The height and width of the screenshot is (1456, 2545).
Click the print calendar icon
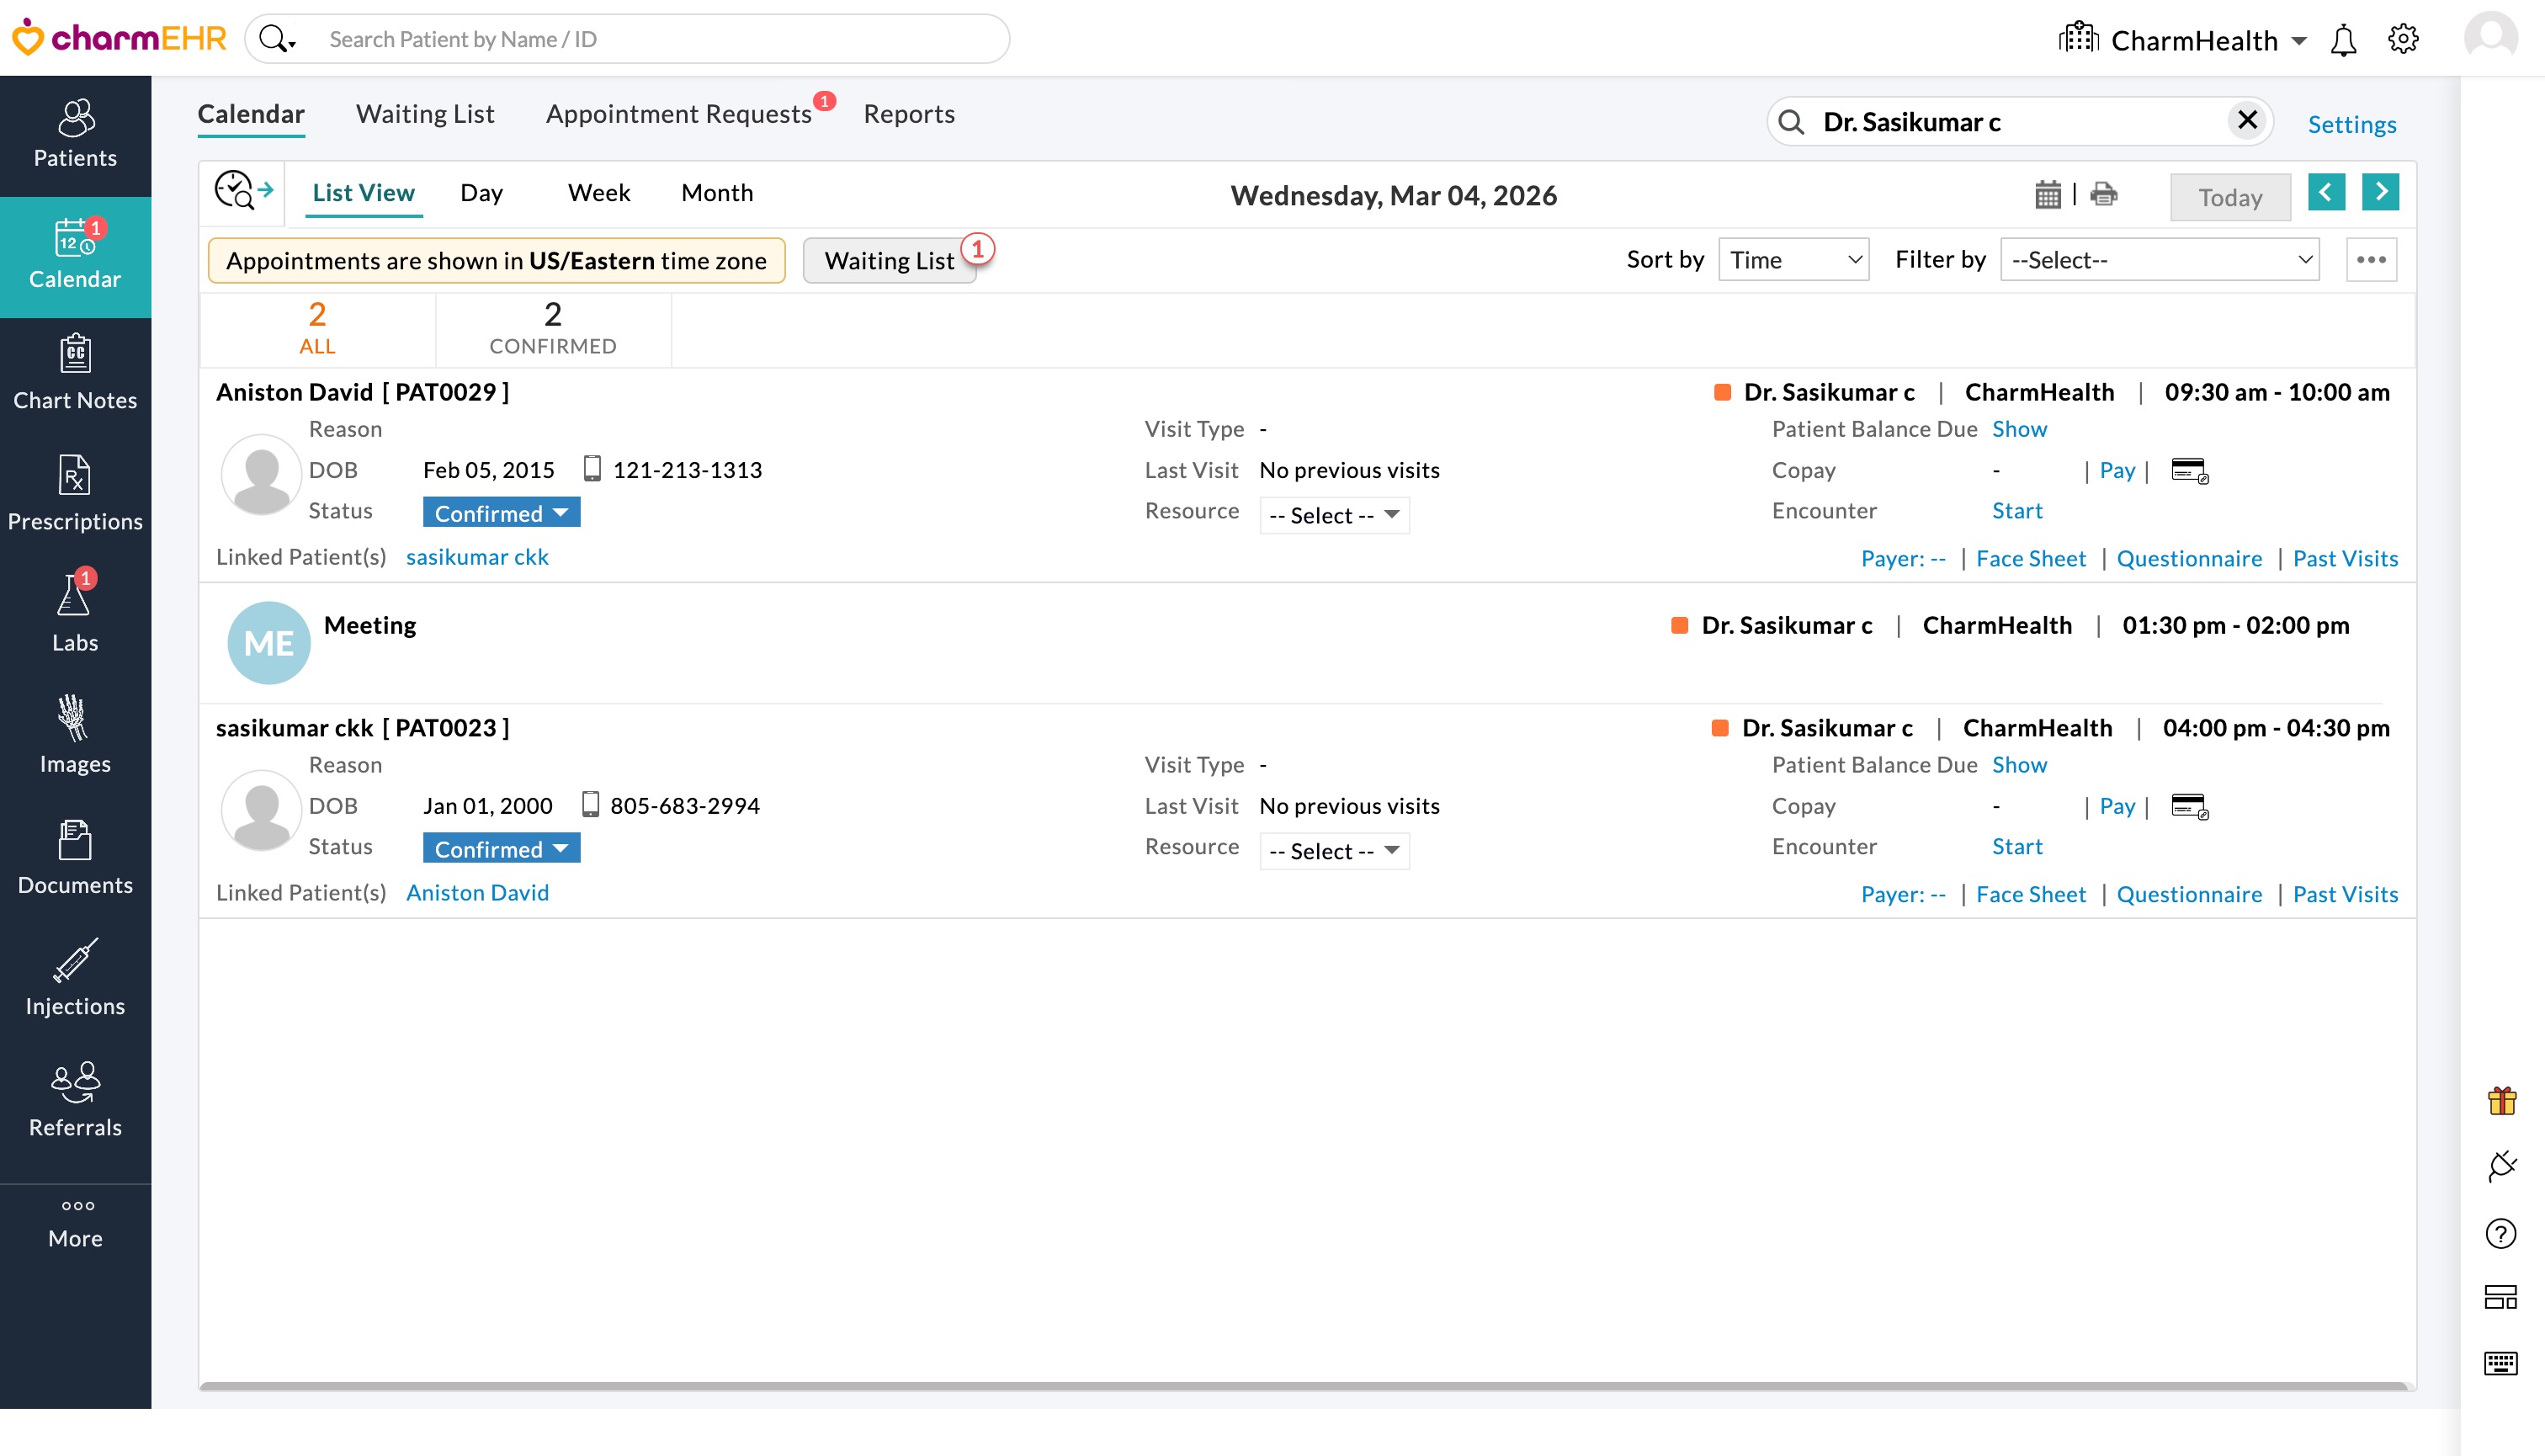coord(2103,194)
